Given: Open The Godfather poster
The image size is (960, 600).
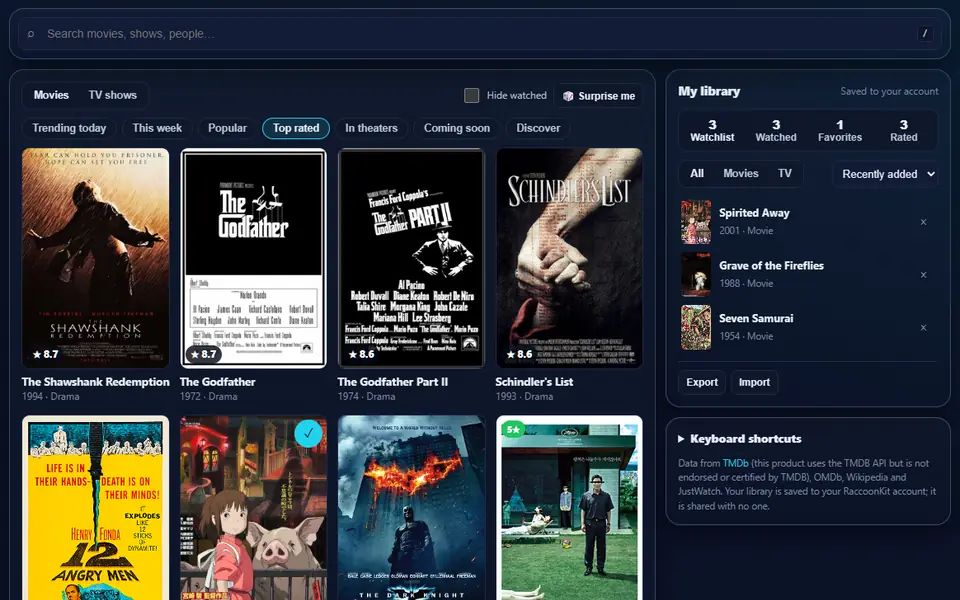Looking at the screenshot, I should click(x=253, y=258).
